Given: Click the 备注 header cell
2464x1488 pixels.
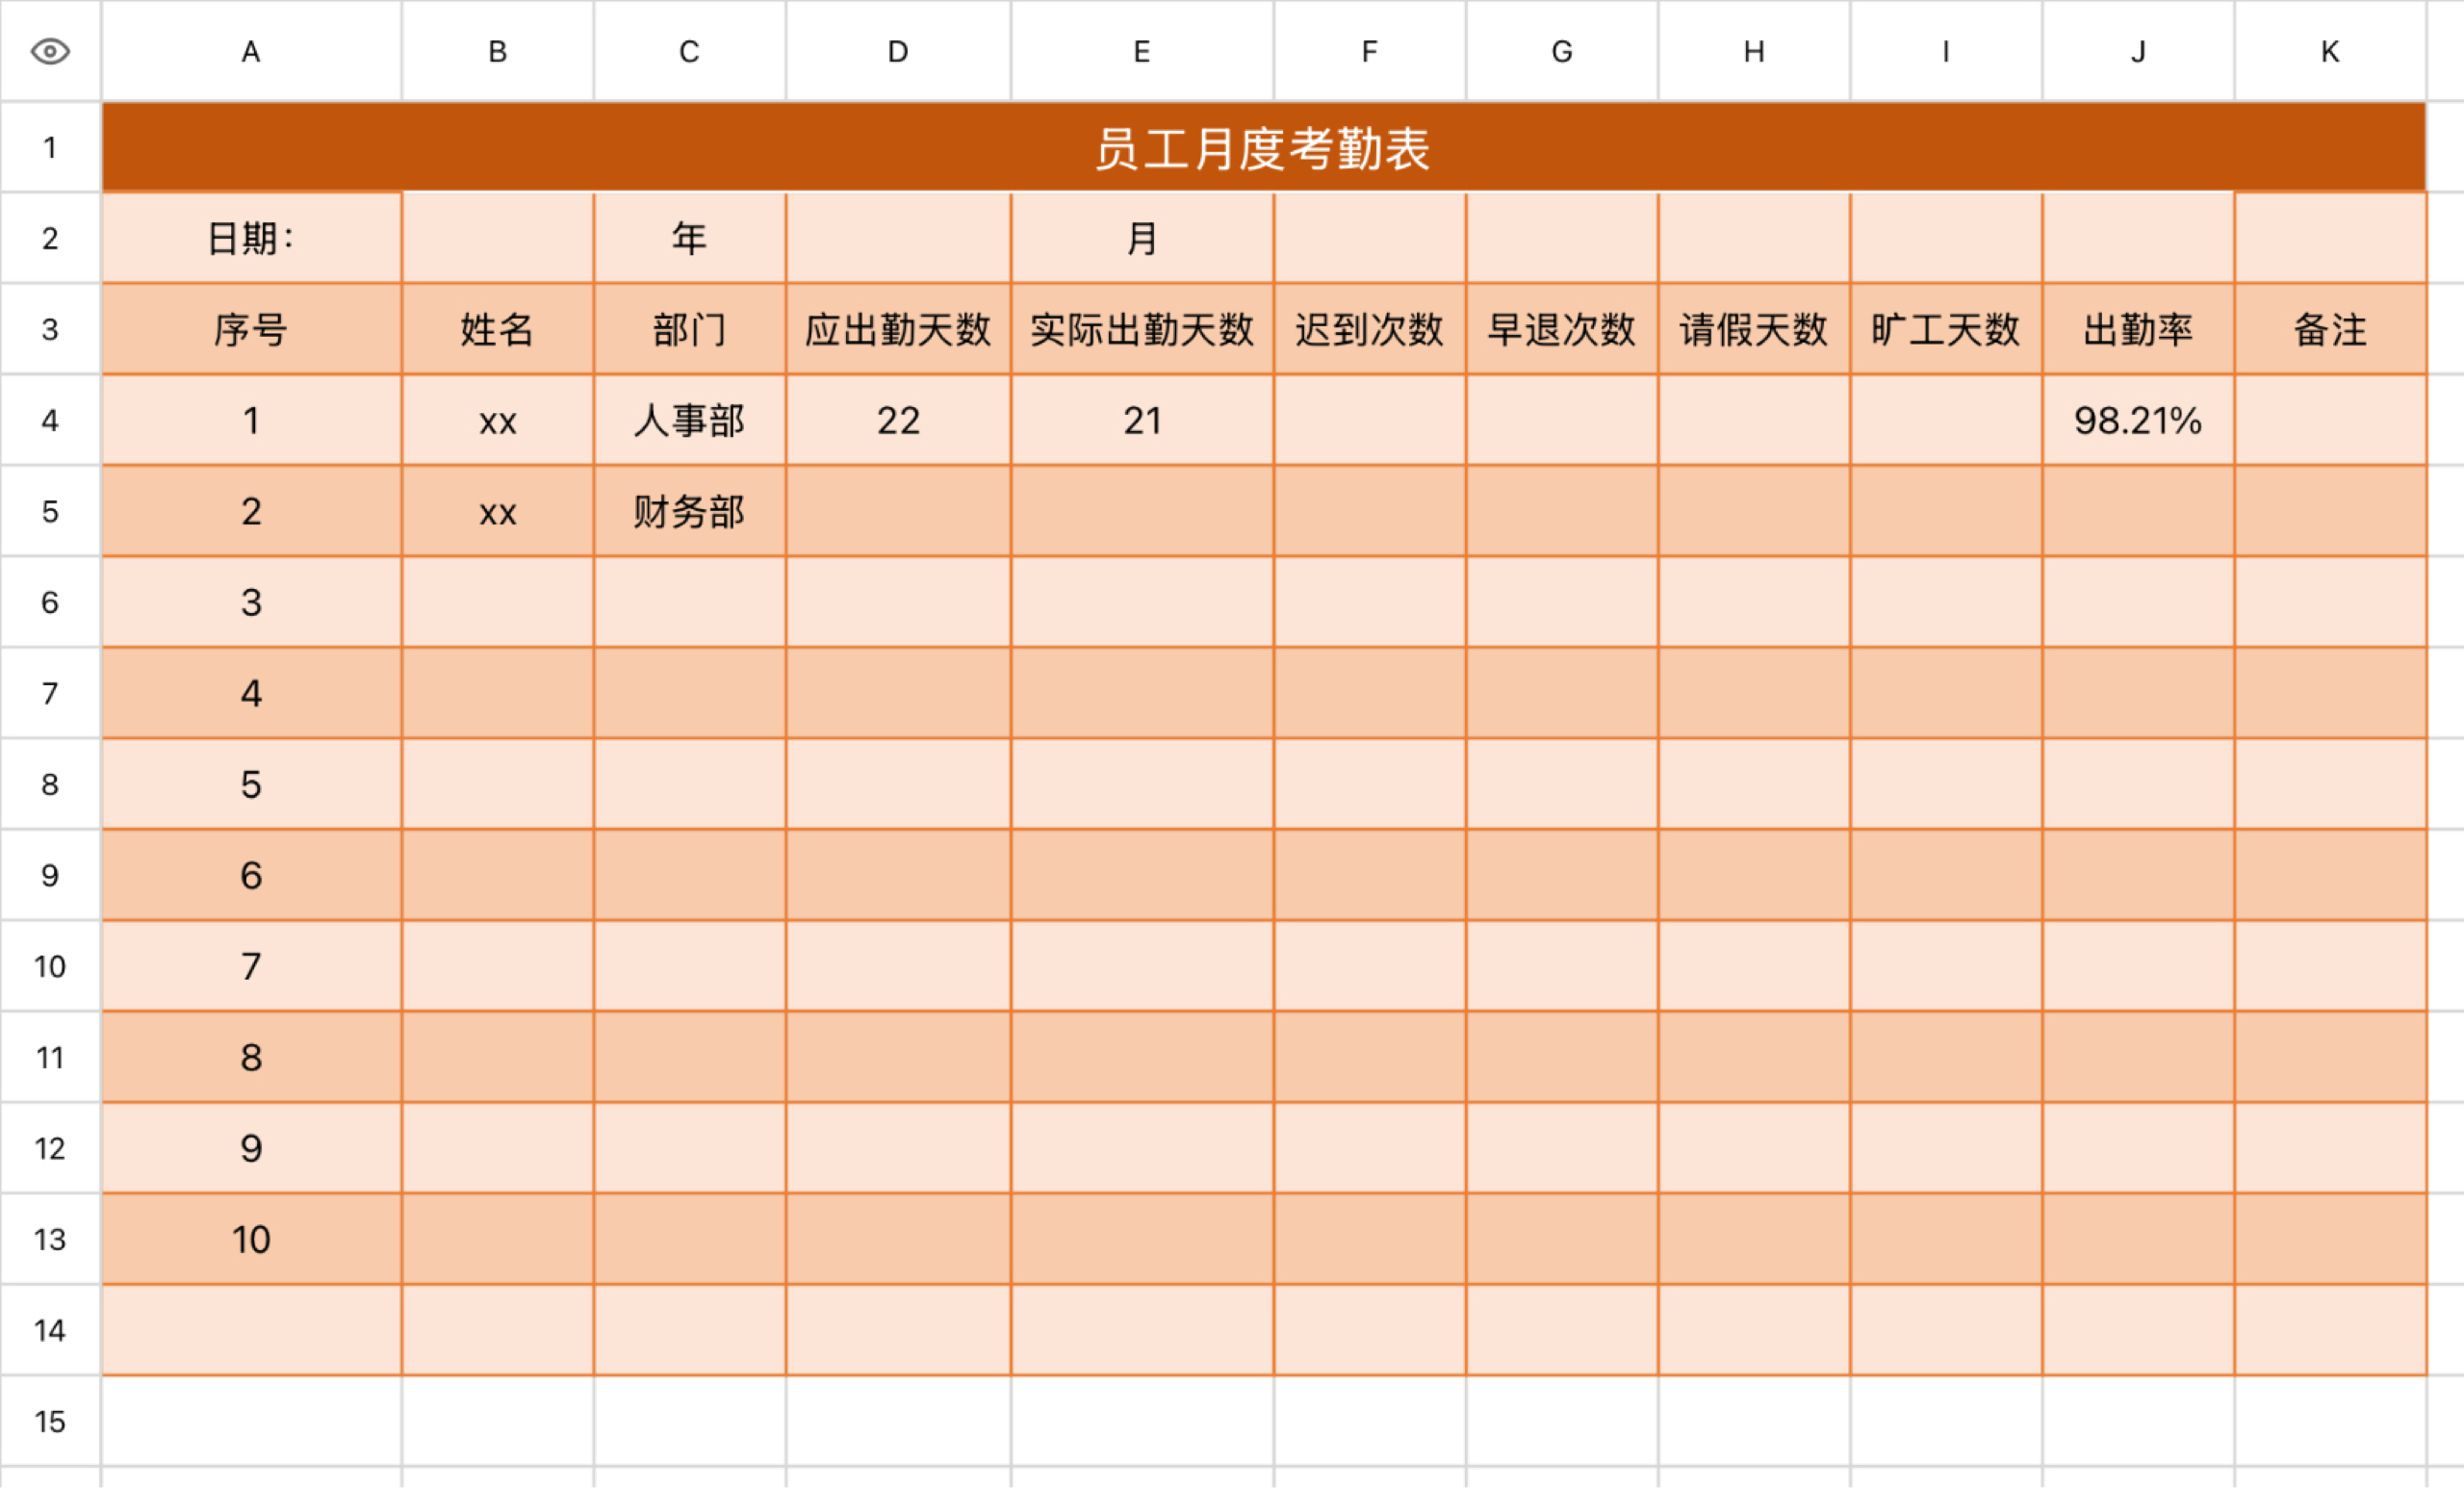Looking at the screenshot, I should tap(2330, 329).
